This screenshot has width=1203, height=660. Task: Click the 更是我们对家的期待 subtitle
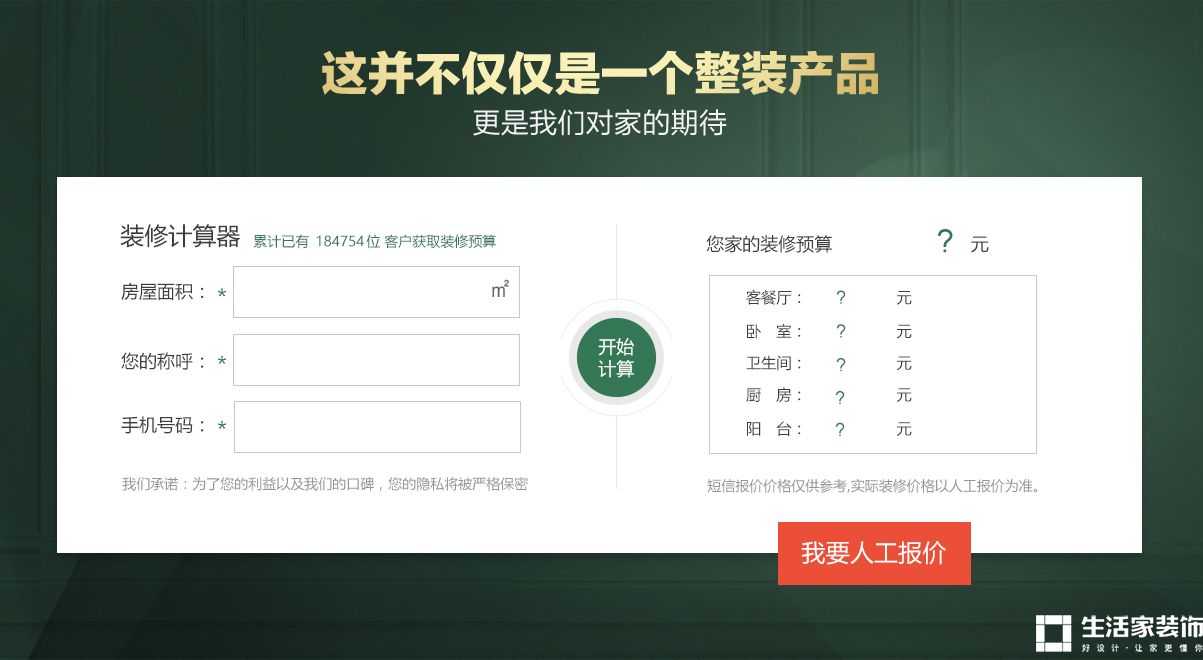[x=600, y=123]
